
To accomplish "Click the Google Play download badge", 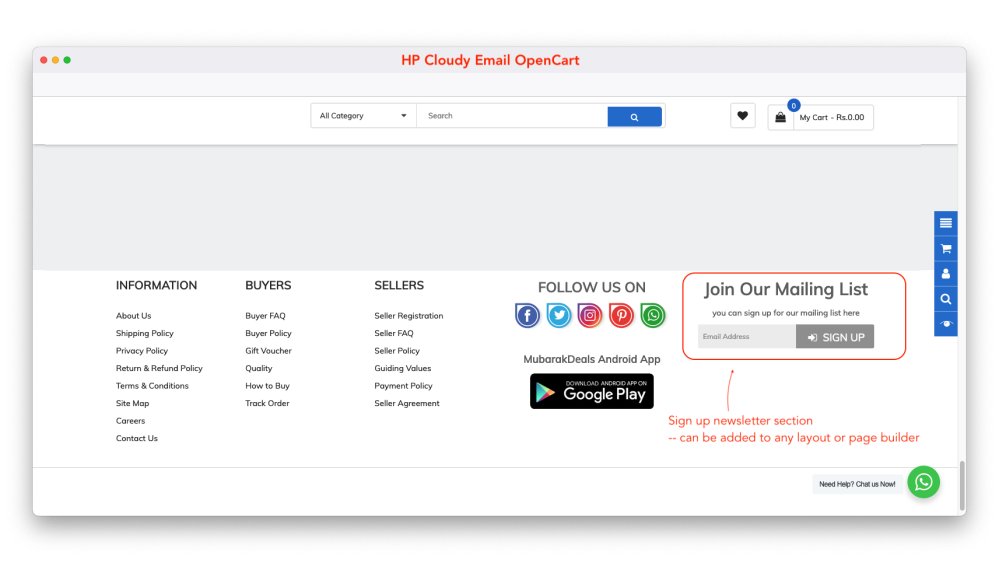I will pos(591,391).
